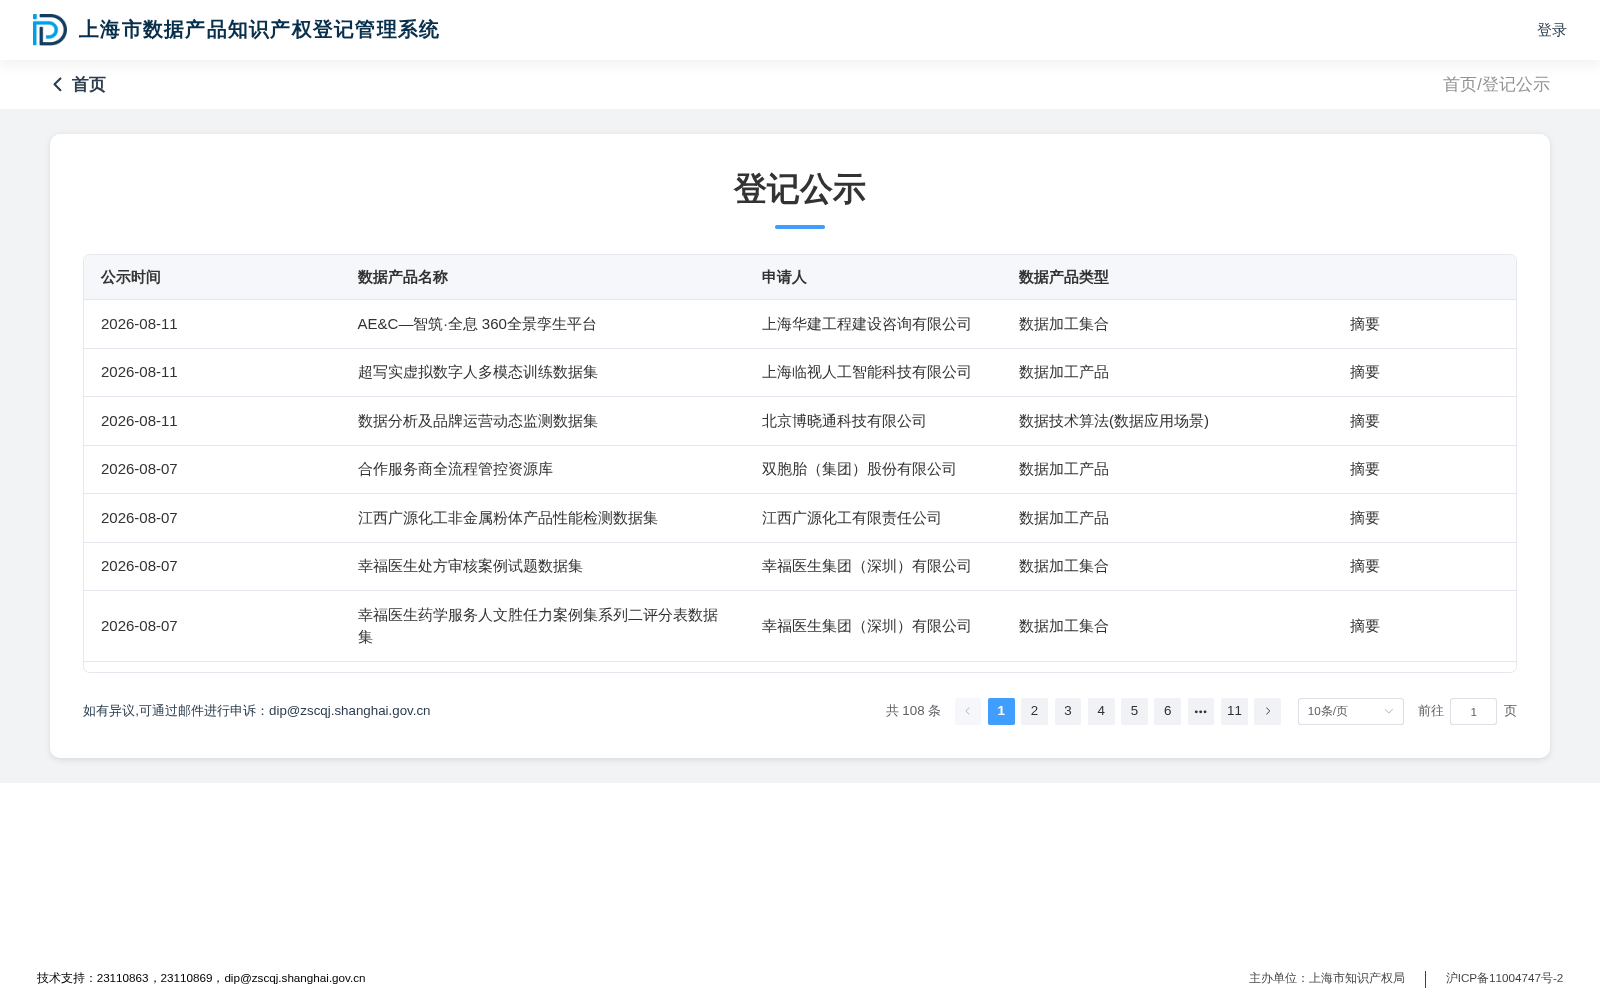The height and width of the screenshot is (1000, 1600).
Task: Click the 数据产品类型 column header
Action: tap(1063, 277)
